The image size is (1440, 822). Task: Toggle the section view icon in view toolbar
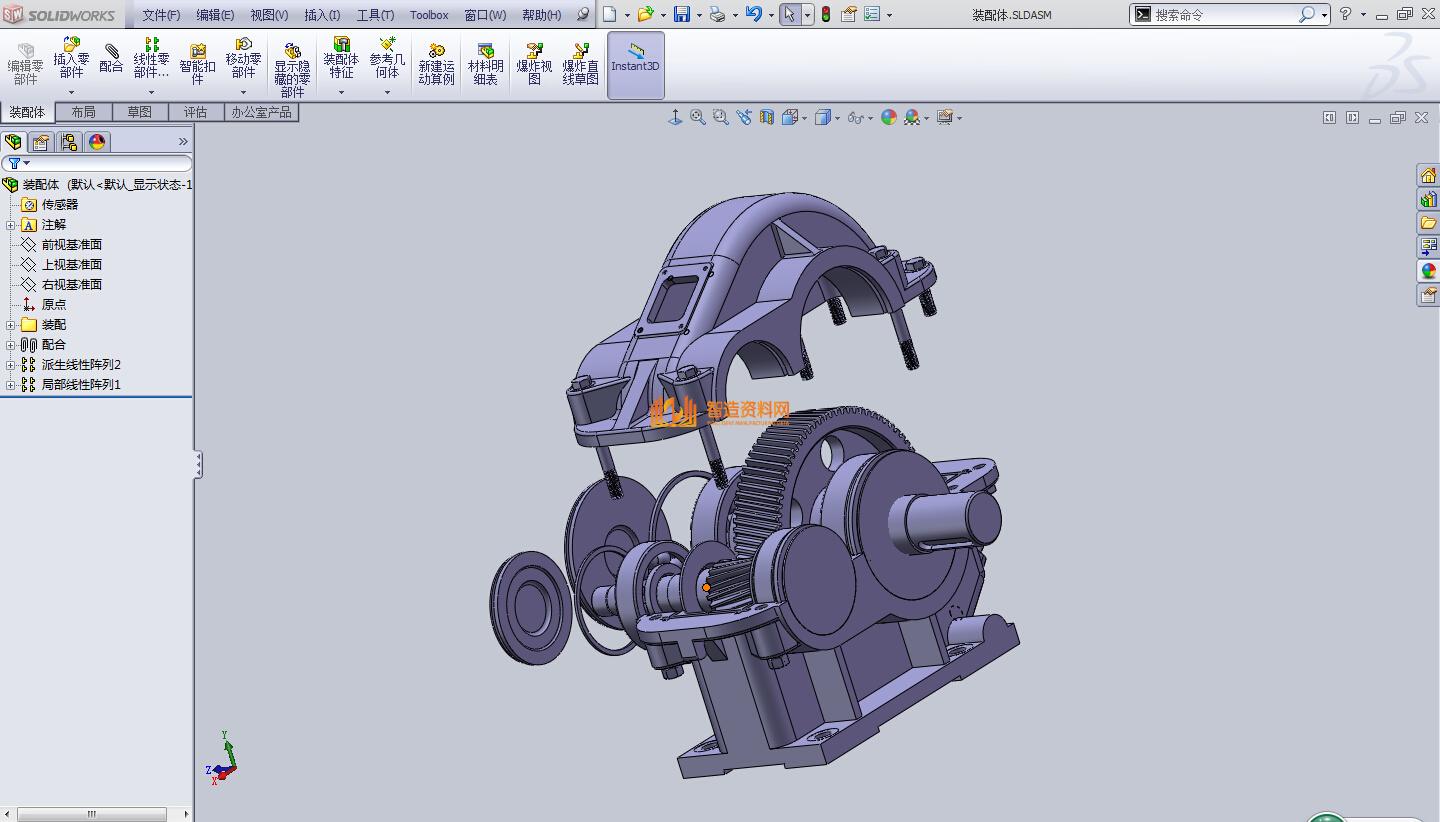tap(766, 118)
